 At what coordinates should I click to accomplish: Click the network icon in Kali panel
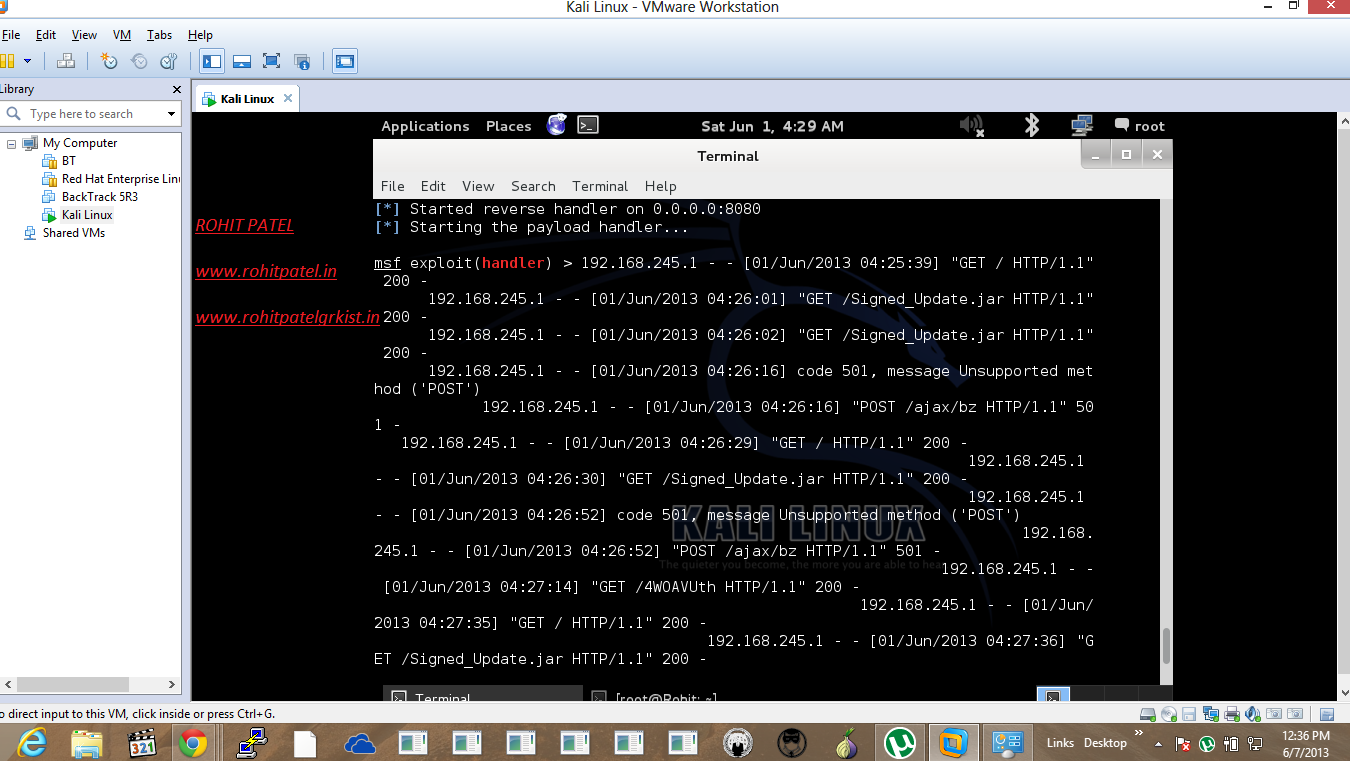pyautogui.click(x=1081, y=125)
